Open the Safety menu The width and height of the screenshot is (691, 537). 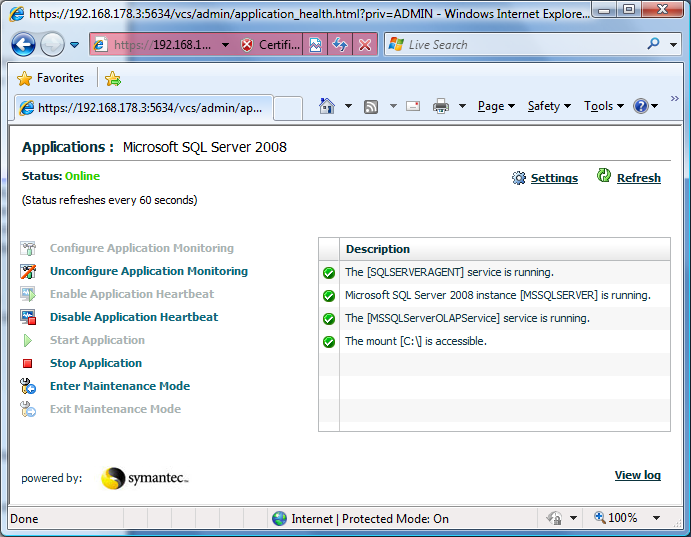549,106
